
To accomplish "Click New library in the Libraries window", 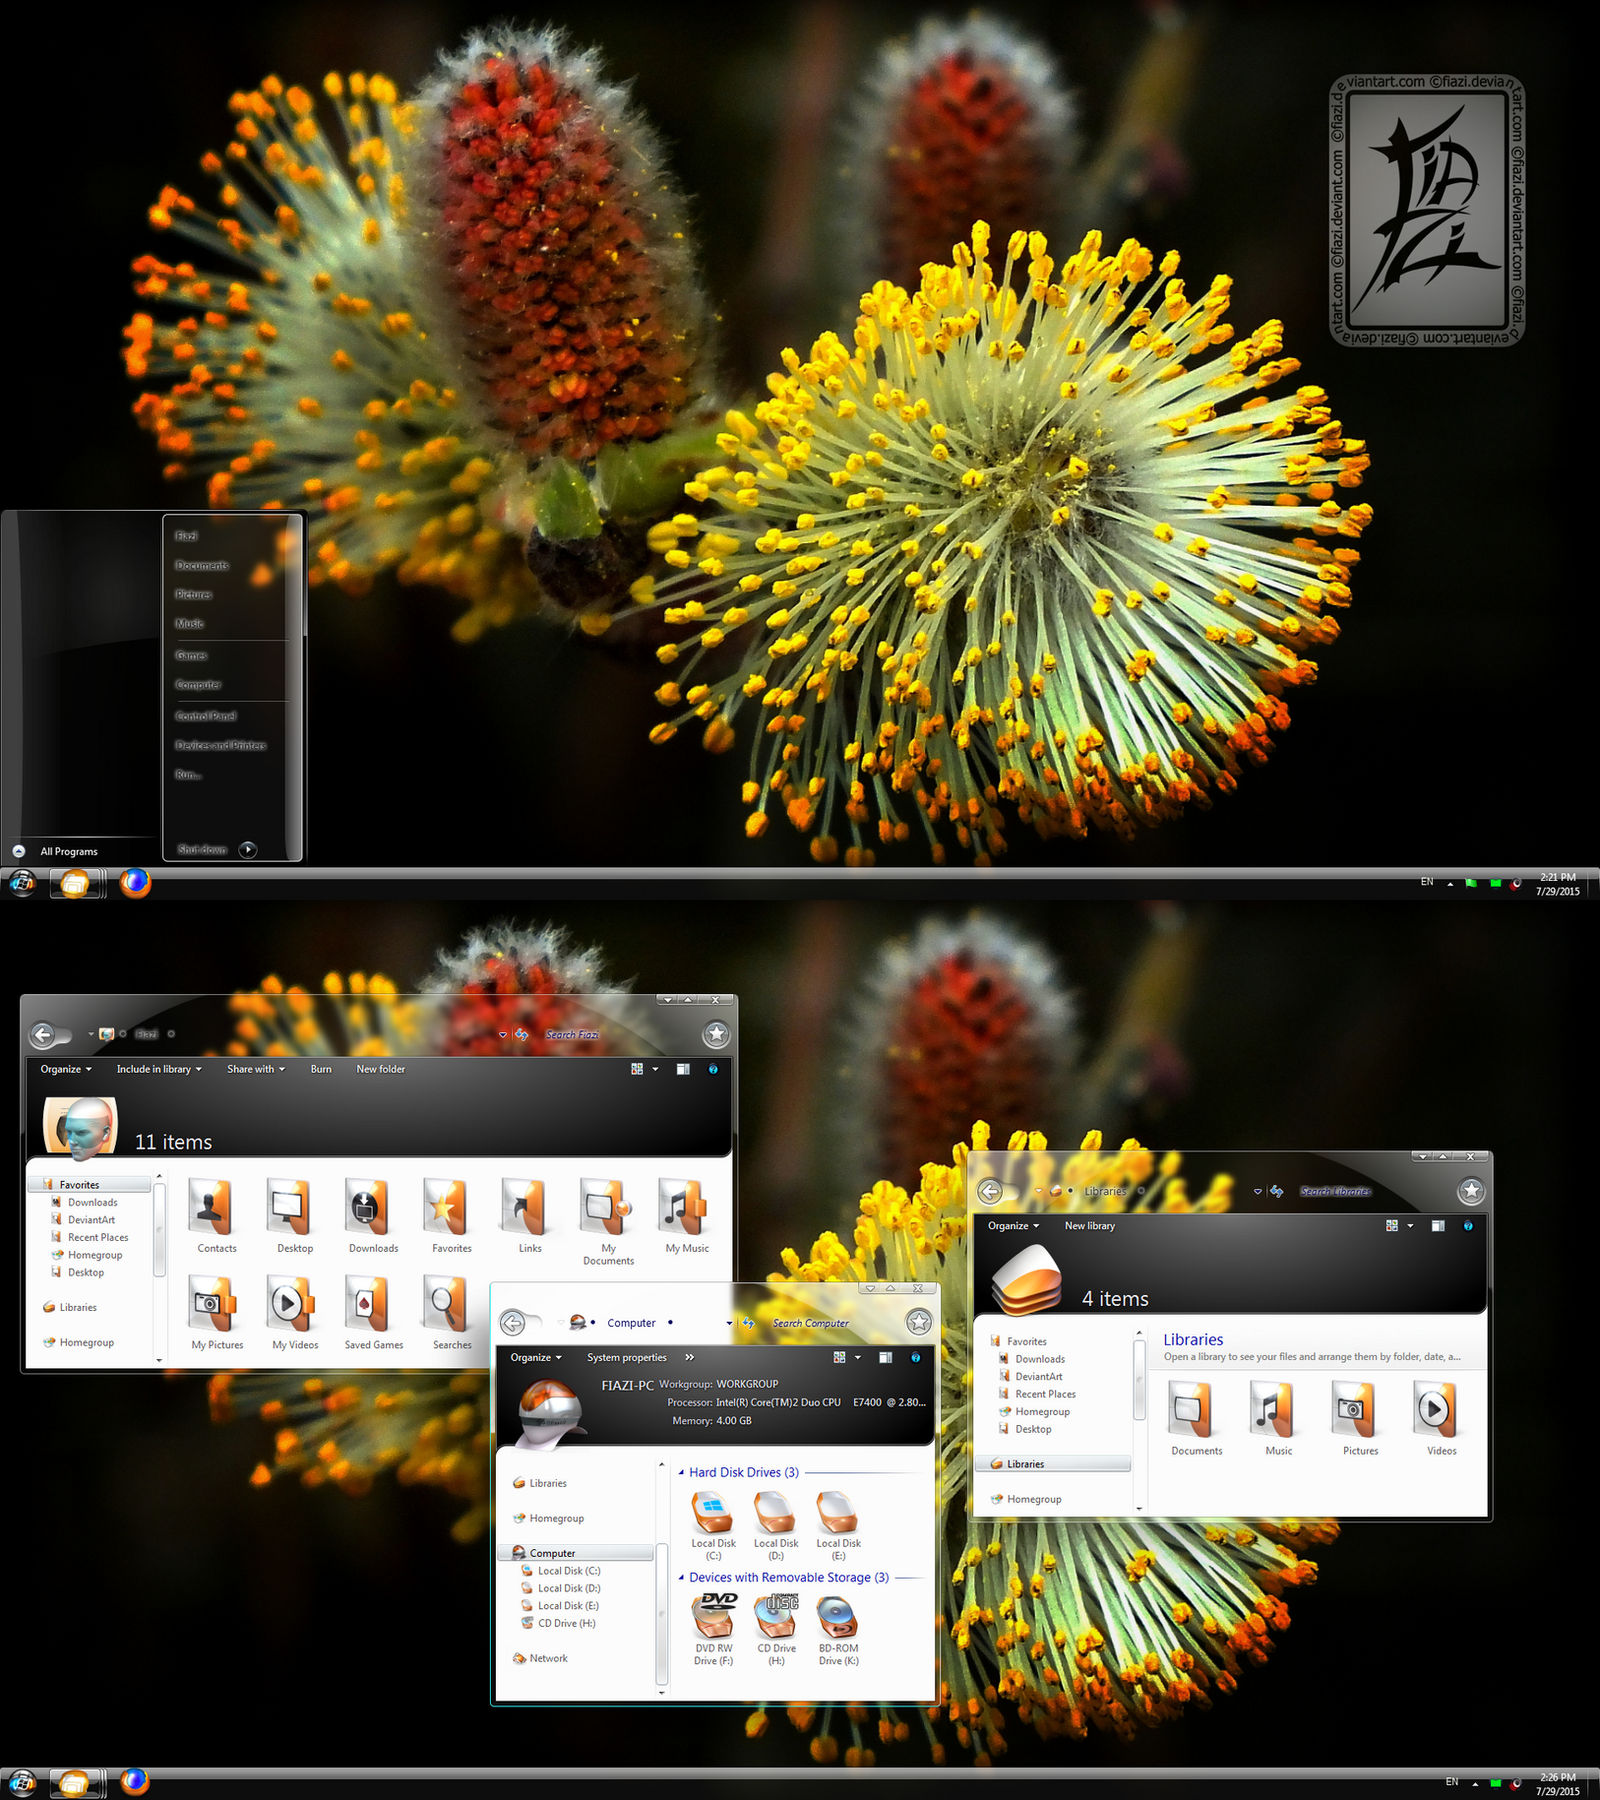I will pyautogui.click(x=1089, y=1225).
